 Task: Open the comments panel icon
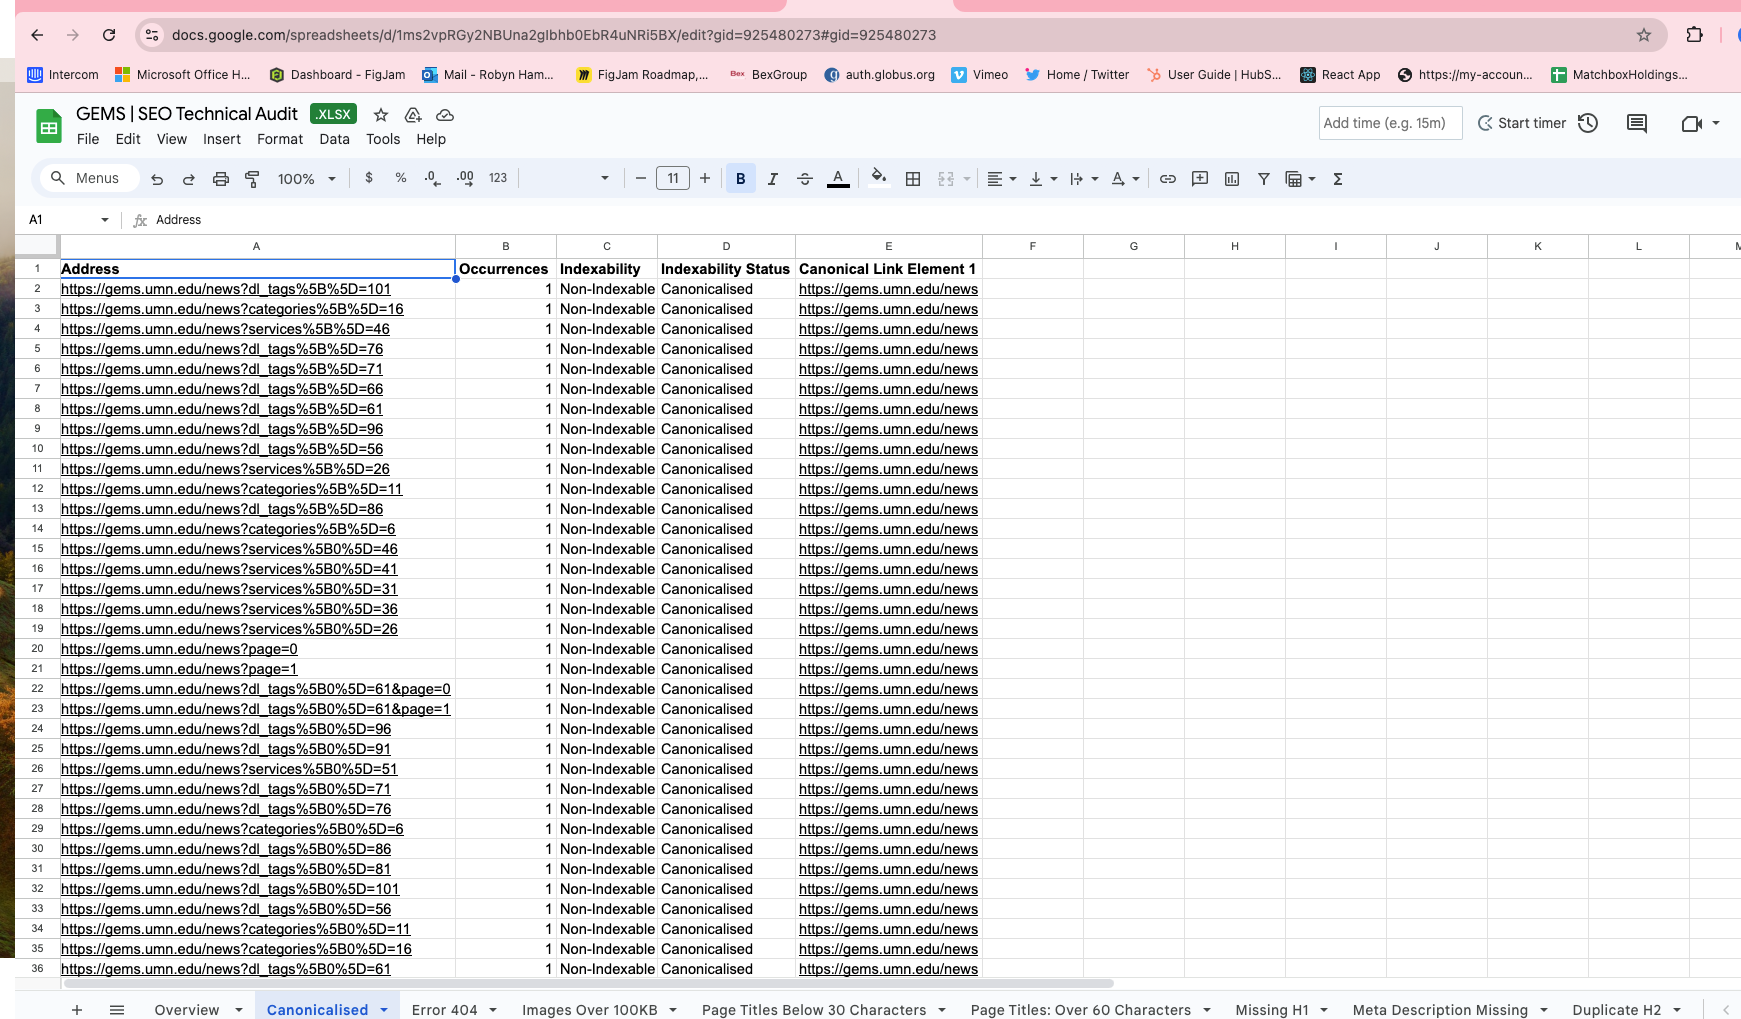click(x=1637, y=123)
